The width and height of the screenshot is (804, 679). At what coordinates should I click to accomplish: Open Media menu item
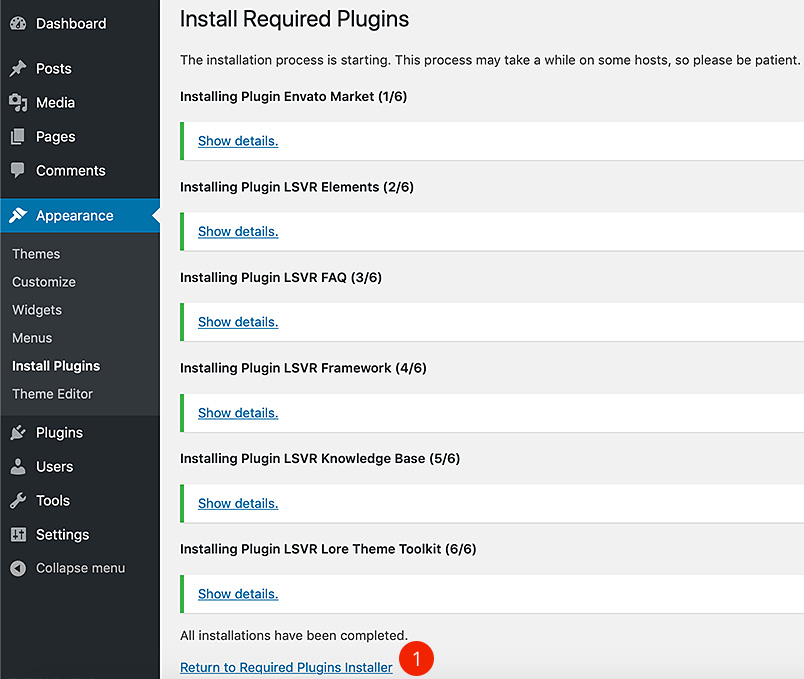80,103
